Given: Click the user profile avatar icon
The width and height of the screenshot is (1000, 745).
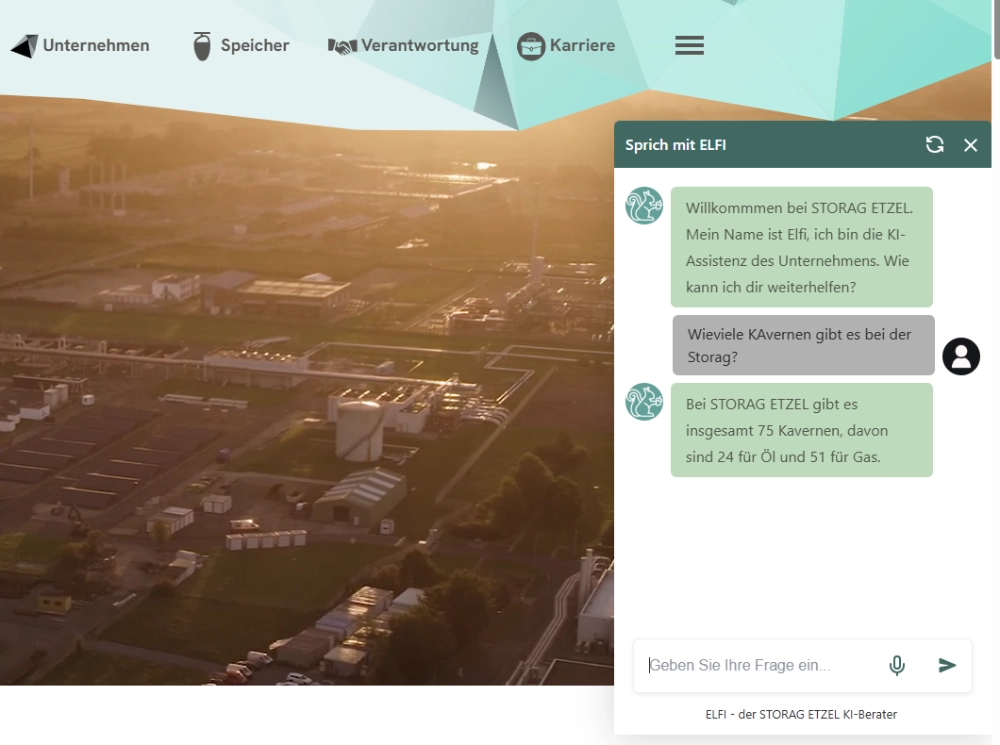Looking at the screenshot, I should point(961,356).
